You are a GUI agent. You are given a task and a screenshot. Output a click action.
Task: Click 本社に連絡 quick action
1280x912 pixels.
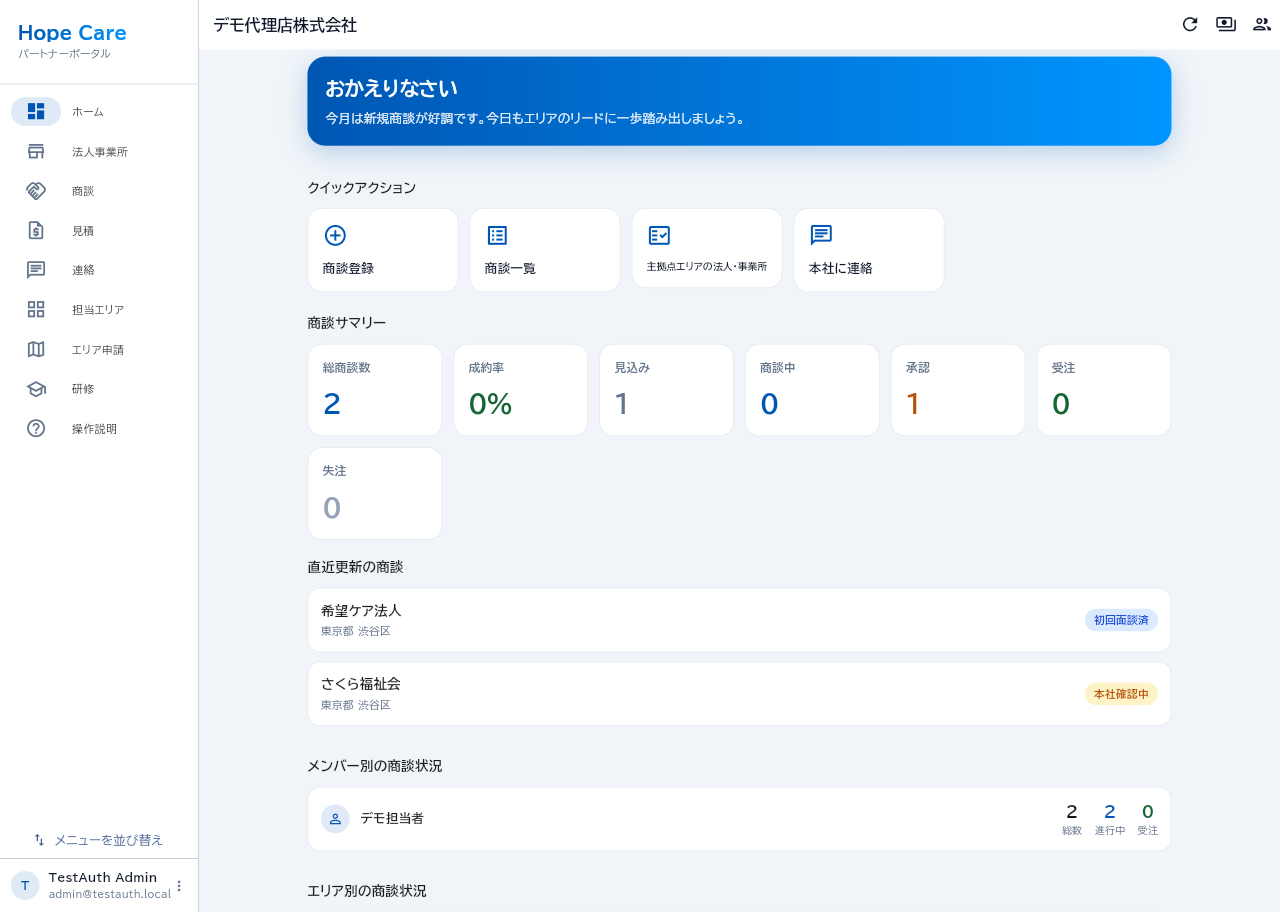869,250
